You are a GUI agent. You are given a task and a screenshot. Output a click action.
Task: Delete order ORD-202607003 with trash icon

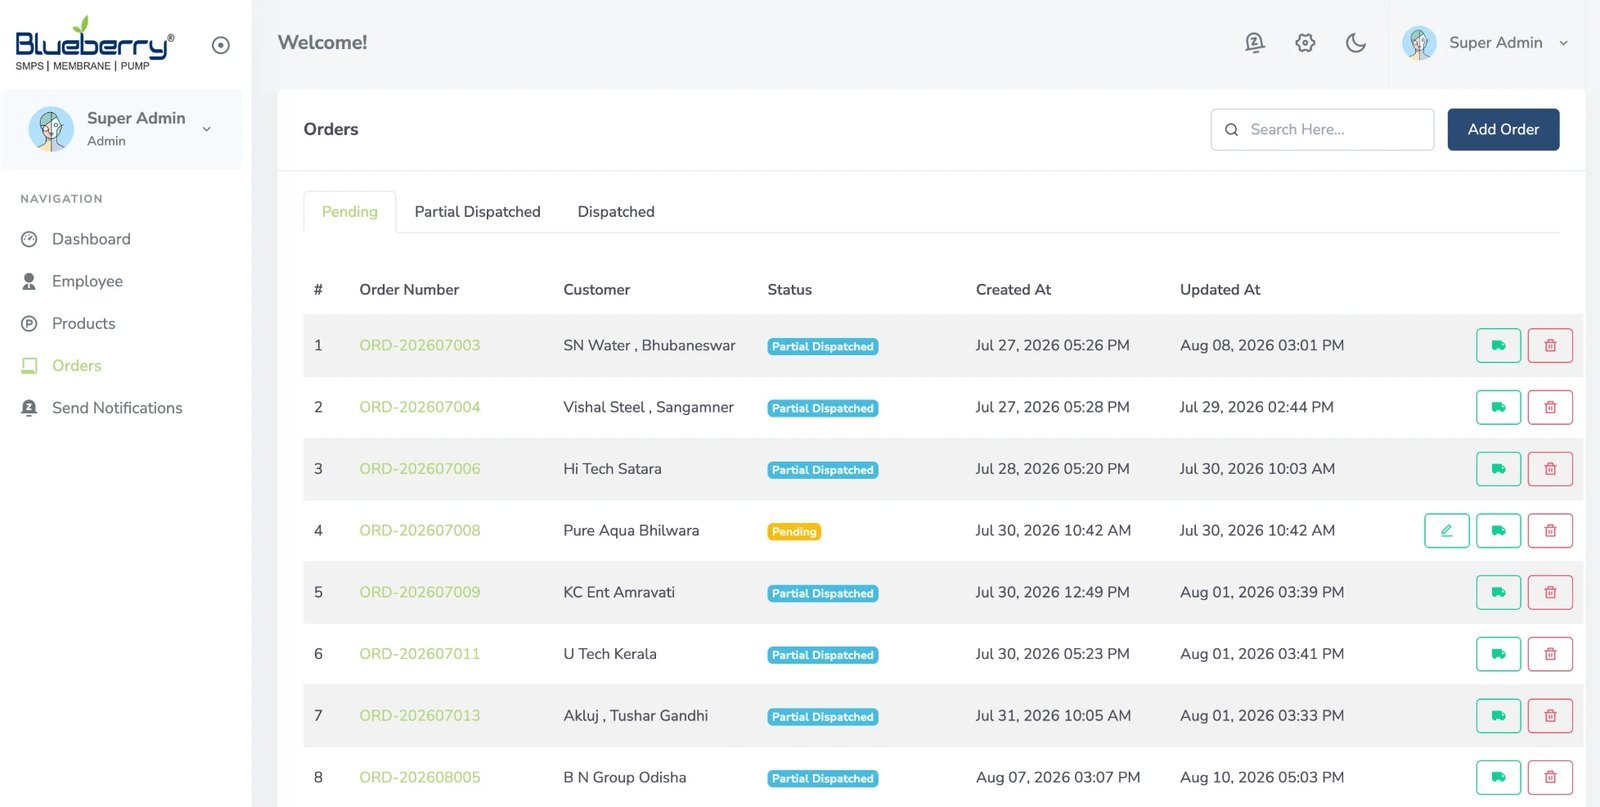[1550, 346]
